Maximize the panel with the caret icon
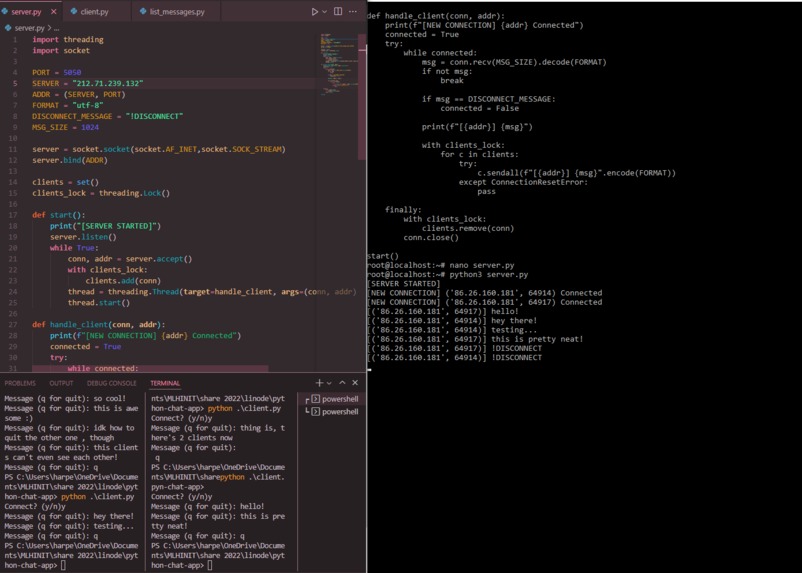This screenshot has width=802, height=573. [x=342, y=383]
